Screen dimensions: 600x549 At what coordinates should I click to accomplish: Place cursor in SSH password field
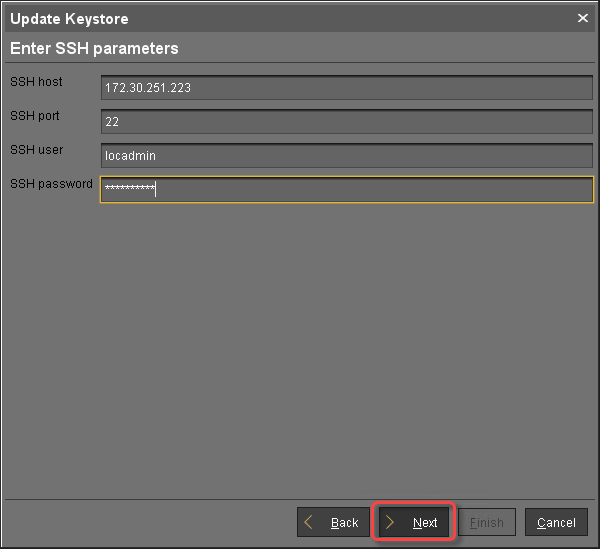point(347,190)
